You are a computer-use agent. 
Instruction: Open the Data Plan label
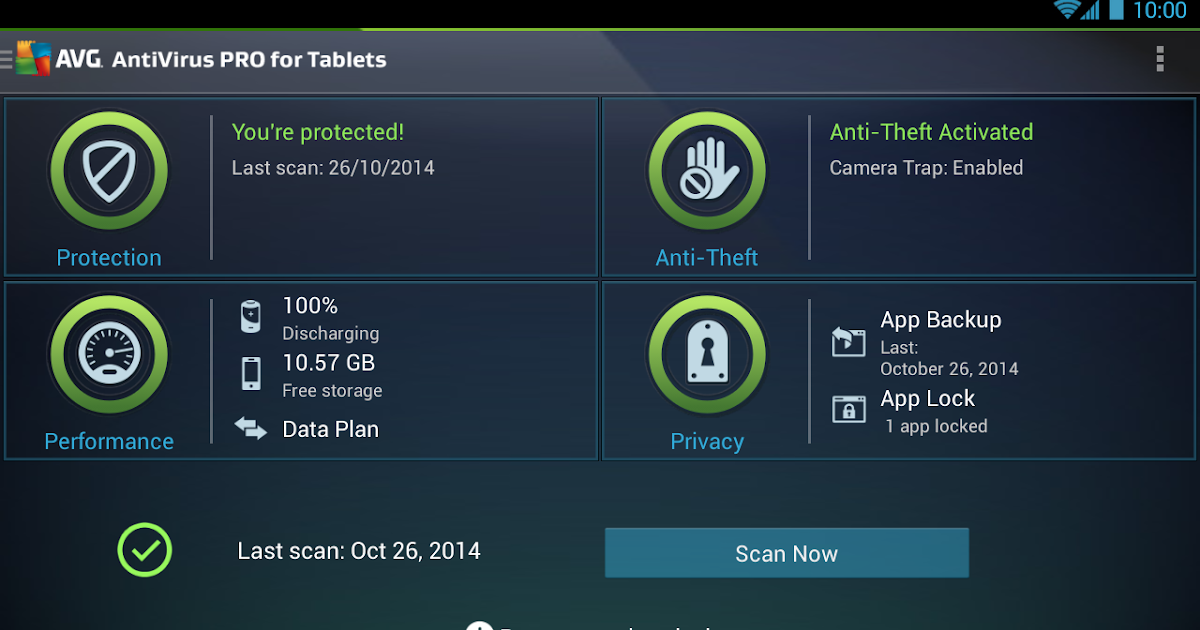[x=330, y=429]
